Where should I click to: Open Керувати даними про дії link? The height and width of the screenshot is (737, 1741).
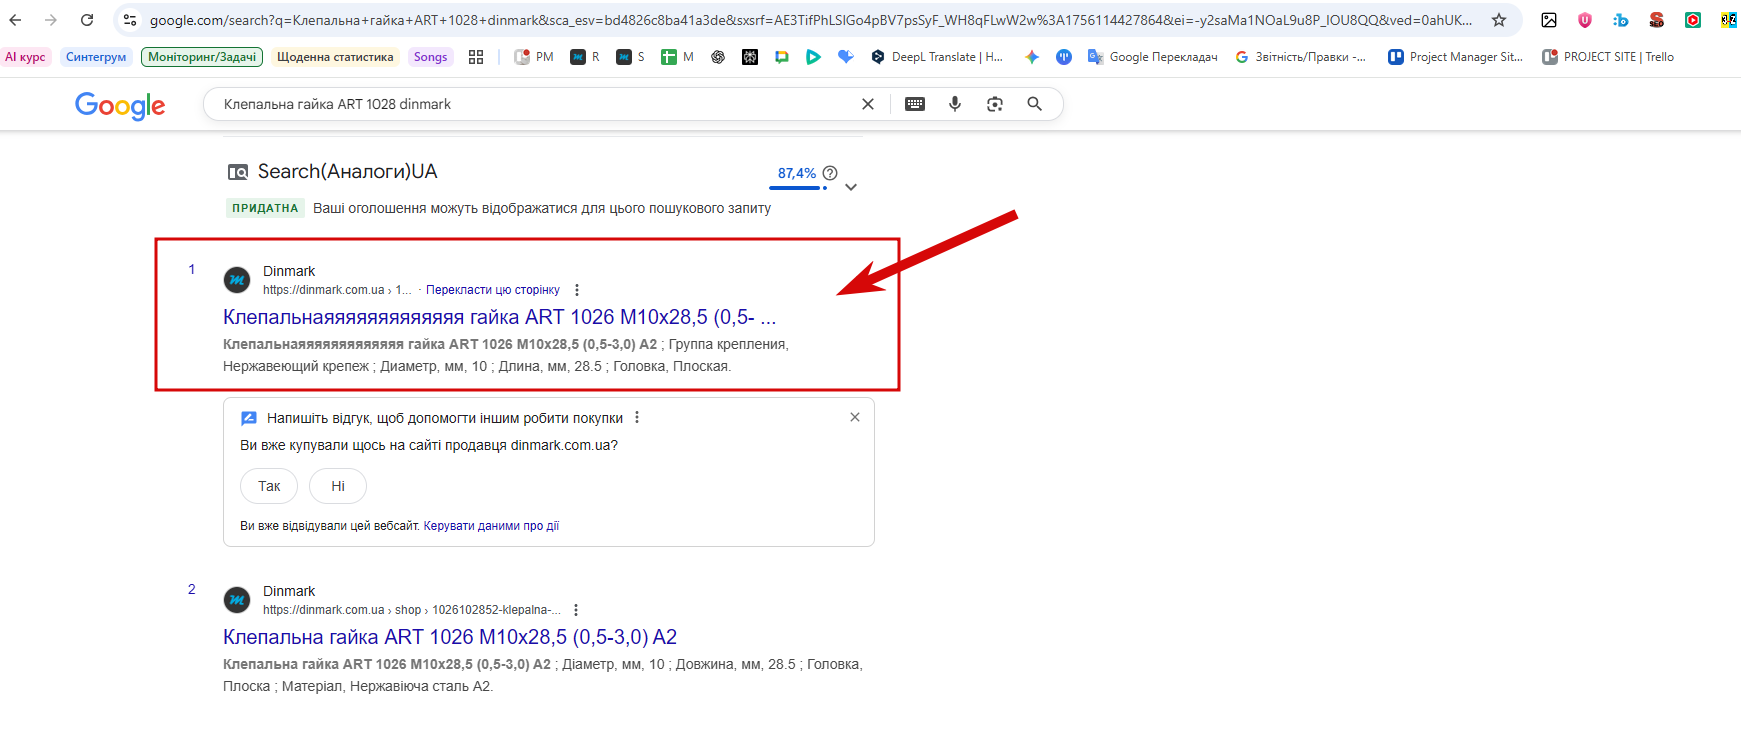[491, 526]
